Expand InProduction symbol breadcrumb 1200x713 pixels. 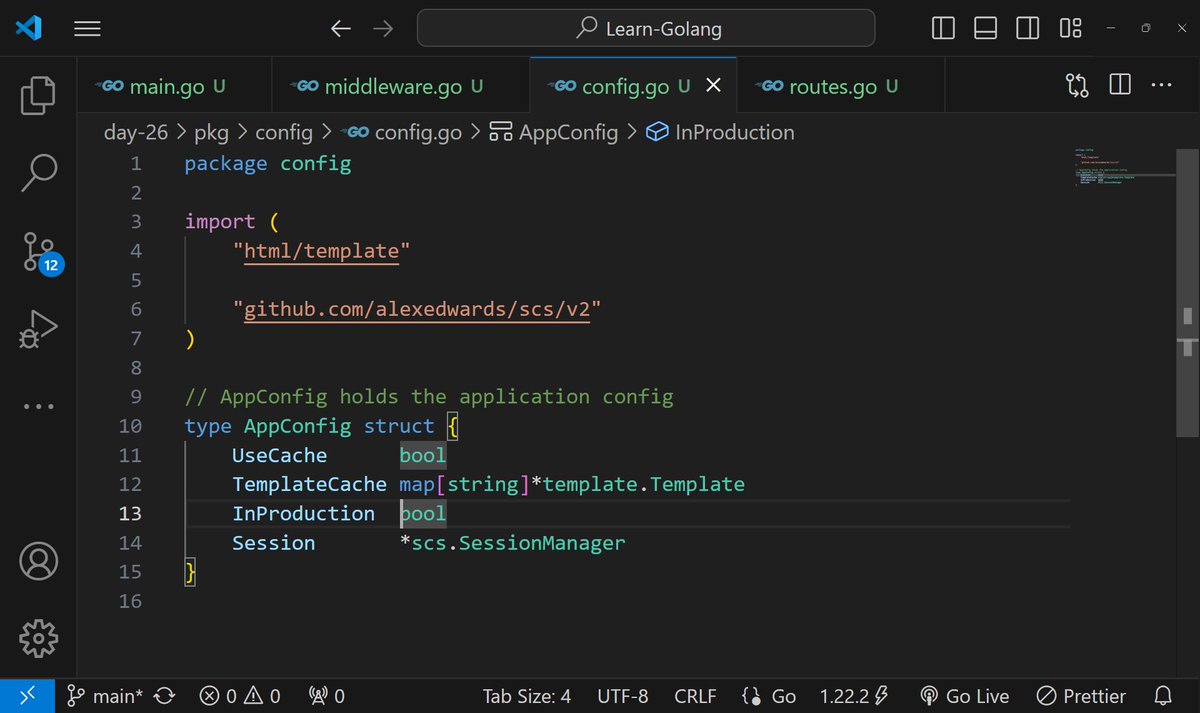pos(720,132)
